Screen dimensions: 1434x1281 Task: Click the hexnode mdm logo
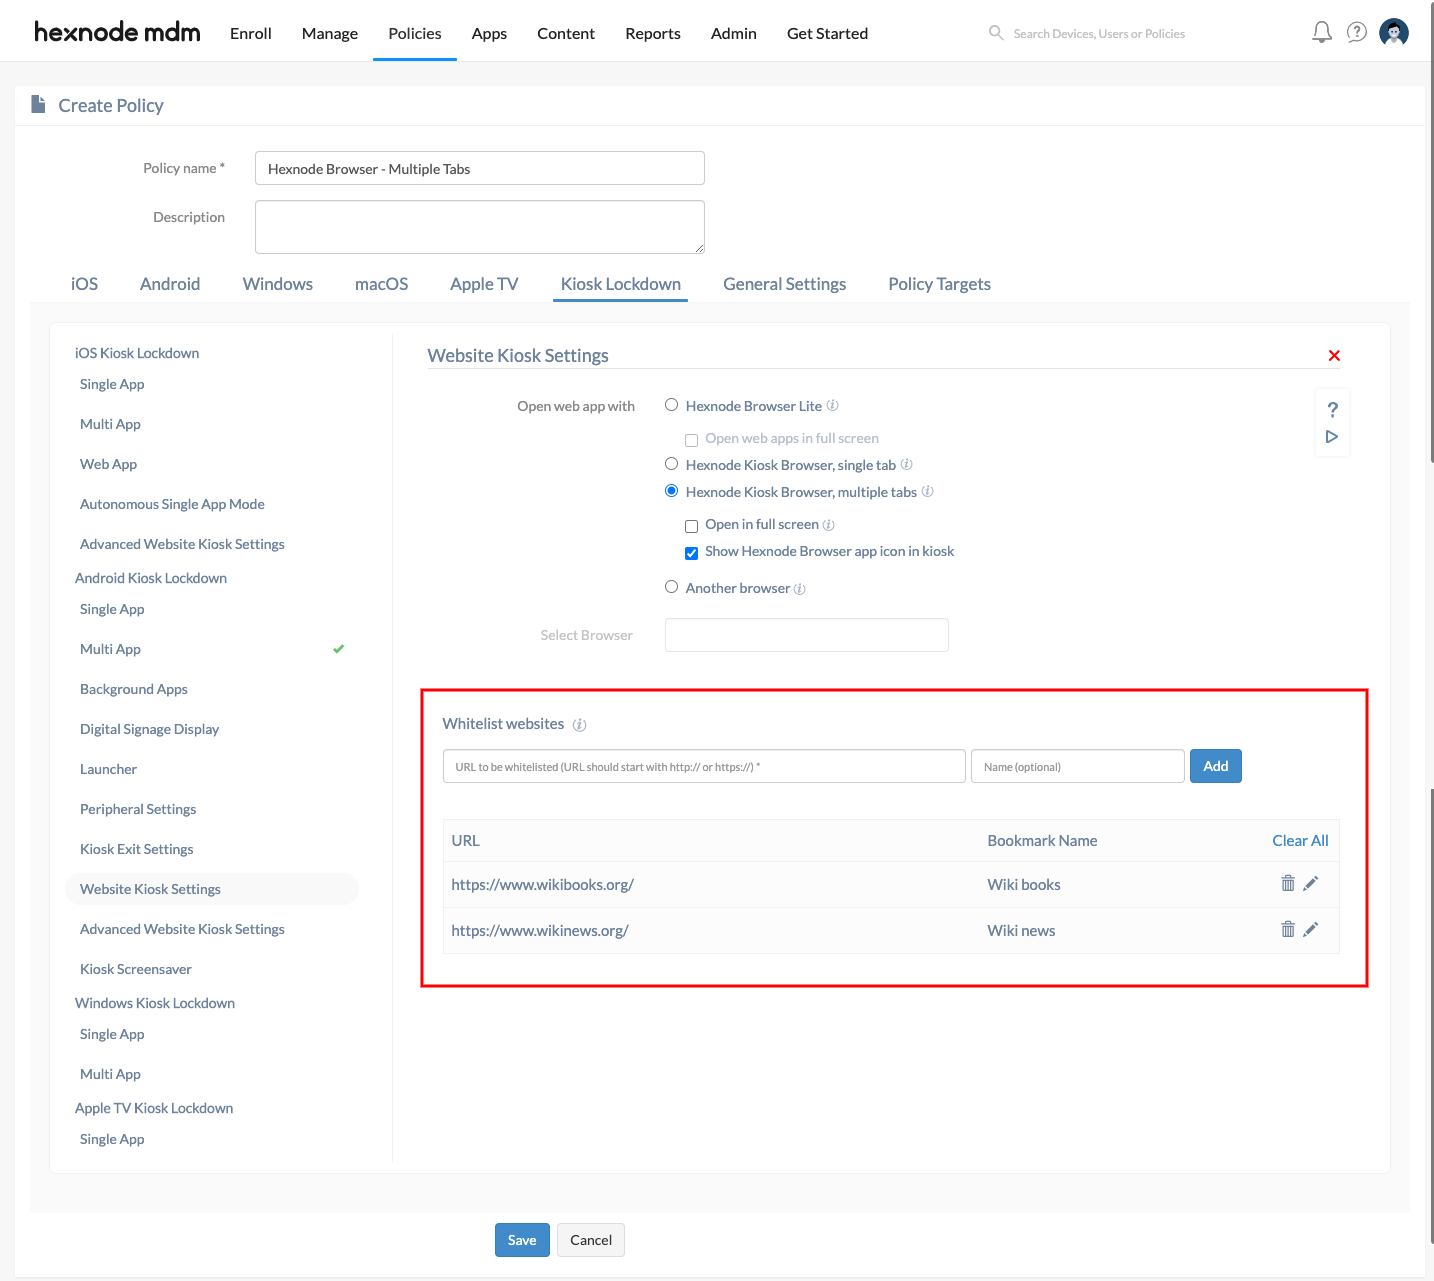pyautogui.click(x=117, y=32)
